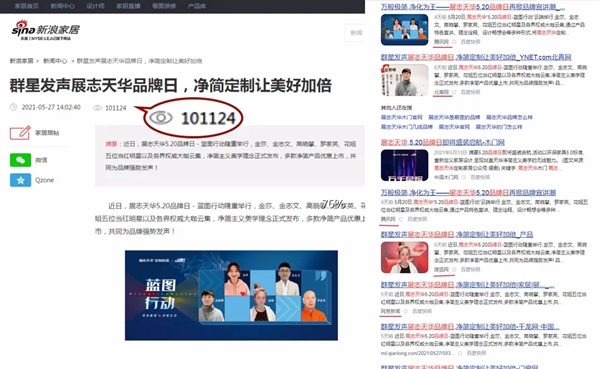Open 产品库 in the top navigation bar
Viewport: 600px width, 369px height.
point(197,6)
